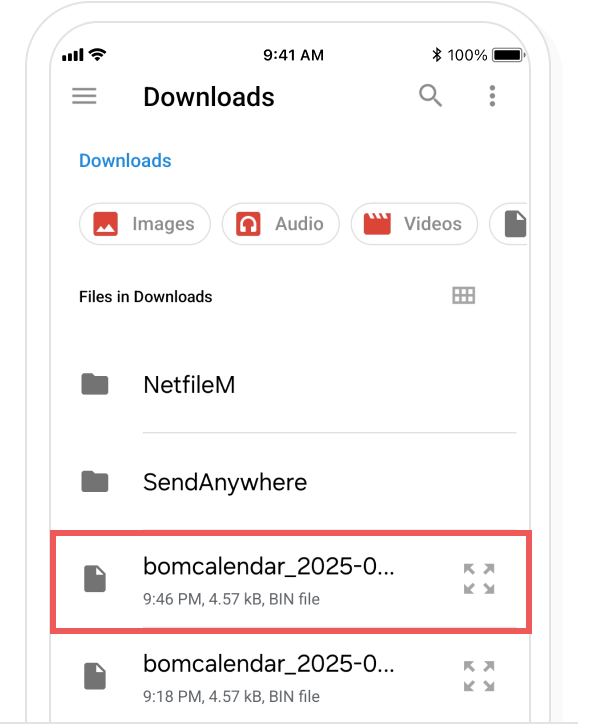Open the three-dot overflow menu
The width and height of the screenshot is (592, 724).
492,96
